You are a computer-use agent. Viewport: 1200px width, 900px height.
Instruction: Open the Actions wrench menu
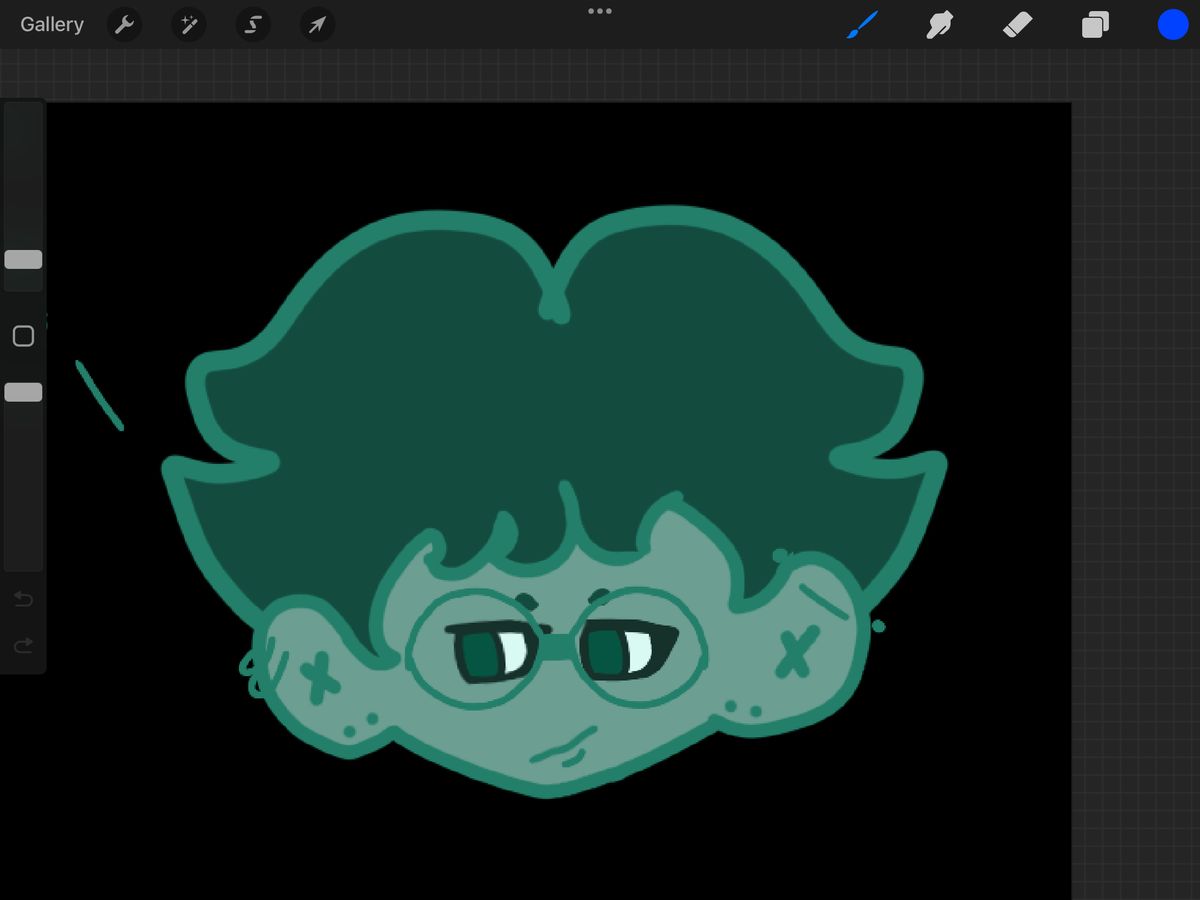click(x=124, y=25)
